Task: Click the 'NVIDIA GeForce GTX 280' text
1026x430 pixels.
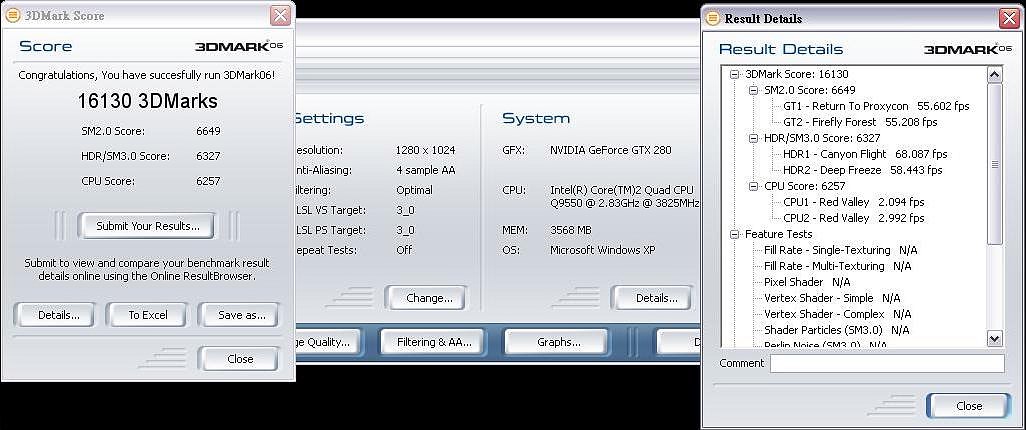Action: [610, 150]
